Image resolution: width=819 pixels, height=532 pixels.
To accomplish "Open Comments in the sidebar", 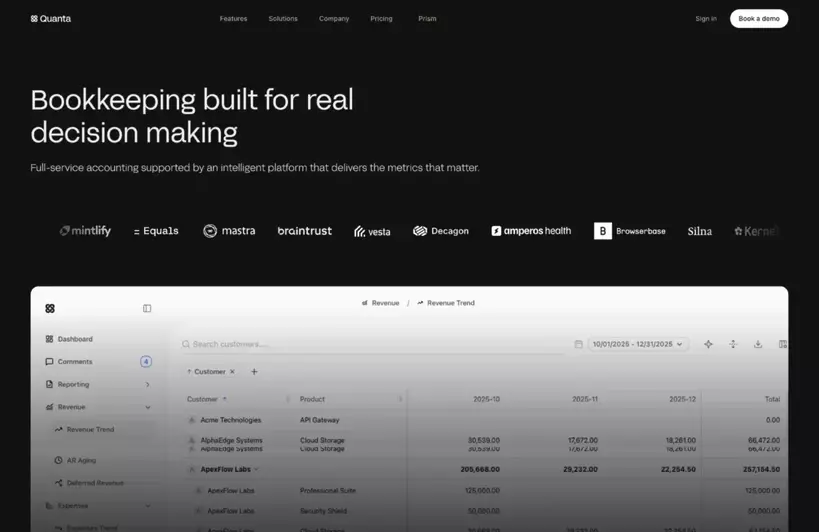I will pos(69,361).
